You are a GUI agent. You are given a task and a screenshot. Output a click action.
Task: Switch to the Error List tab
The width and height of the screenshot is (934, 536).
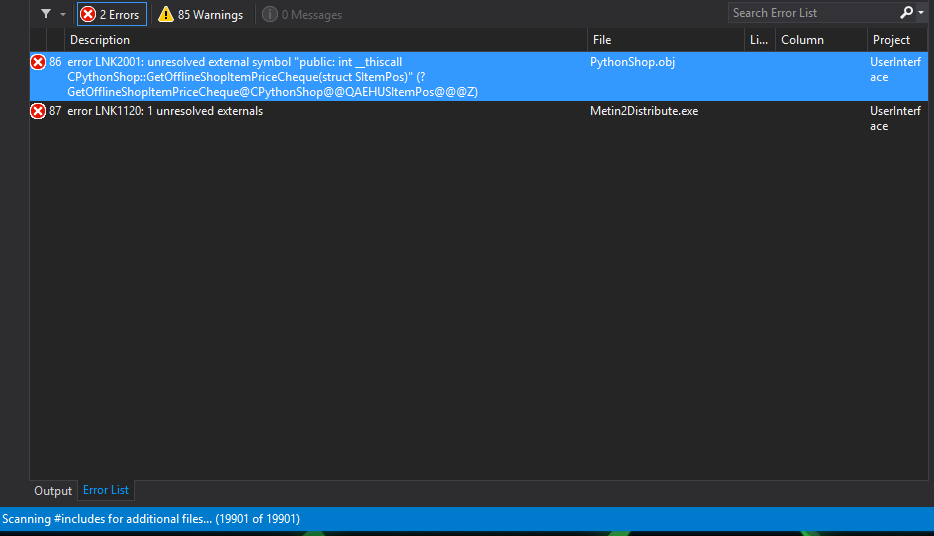(x=106, y=490)
